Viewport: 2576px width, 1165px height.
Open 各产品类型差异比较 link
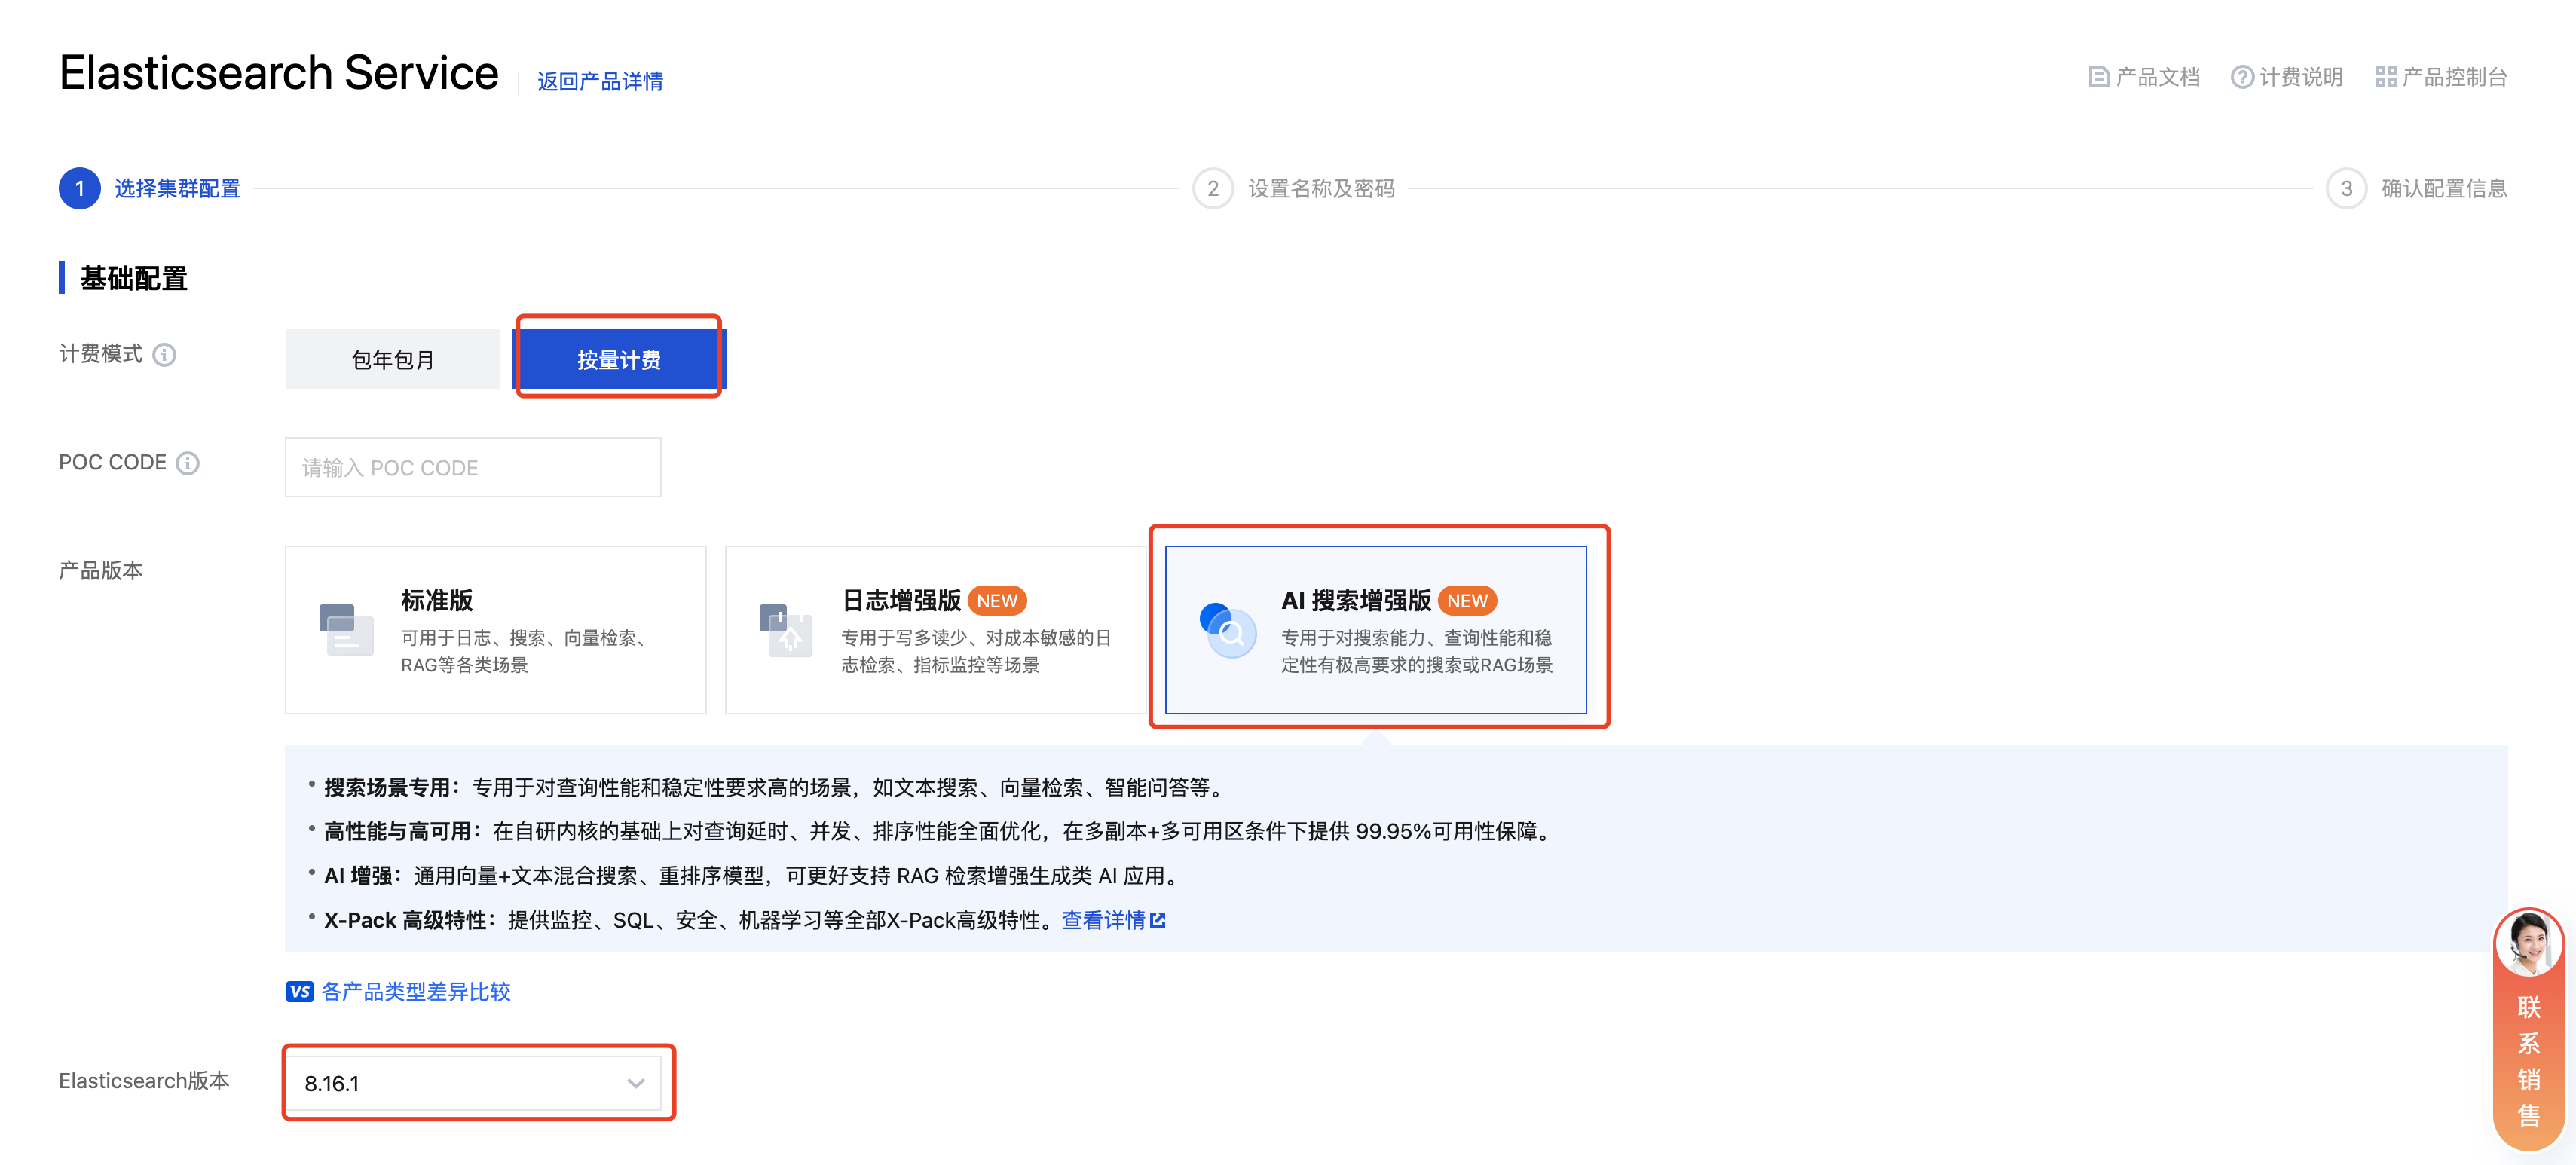pos(416,992)
